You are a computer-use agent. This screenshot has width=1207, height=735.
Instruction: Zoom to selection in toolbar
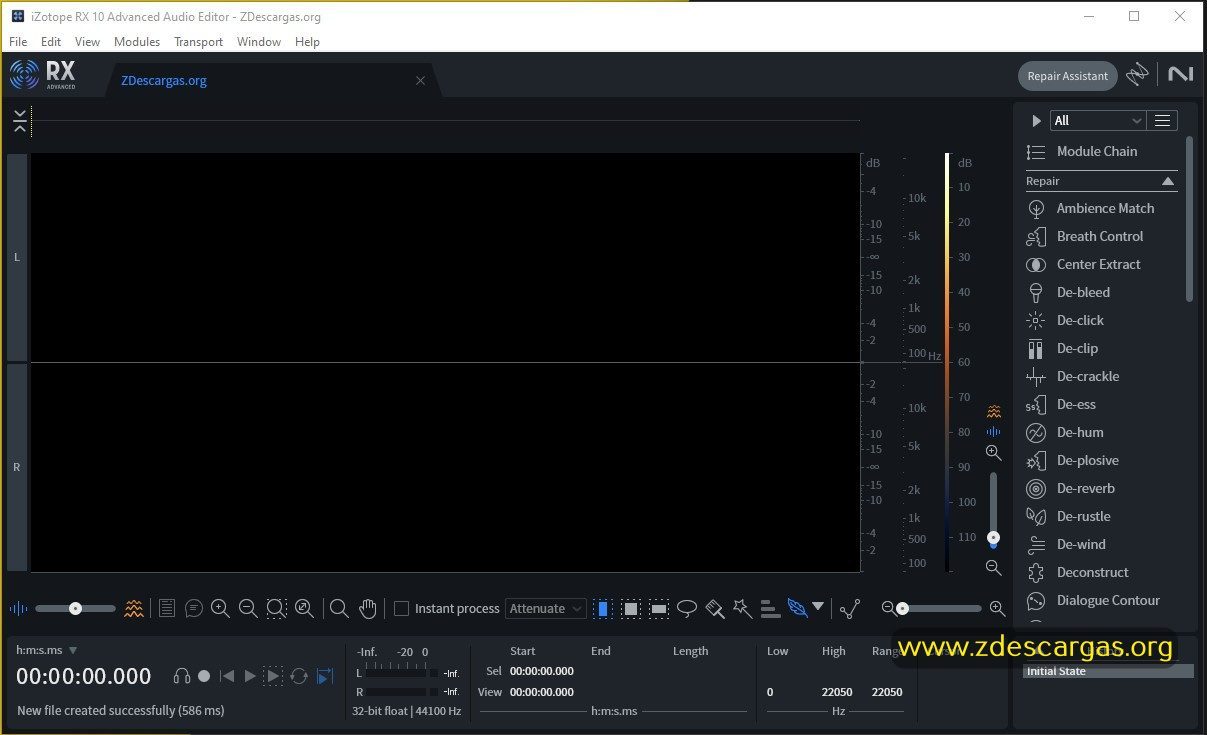[277, 608]
